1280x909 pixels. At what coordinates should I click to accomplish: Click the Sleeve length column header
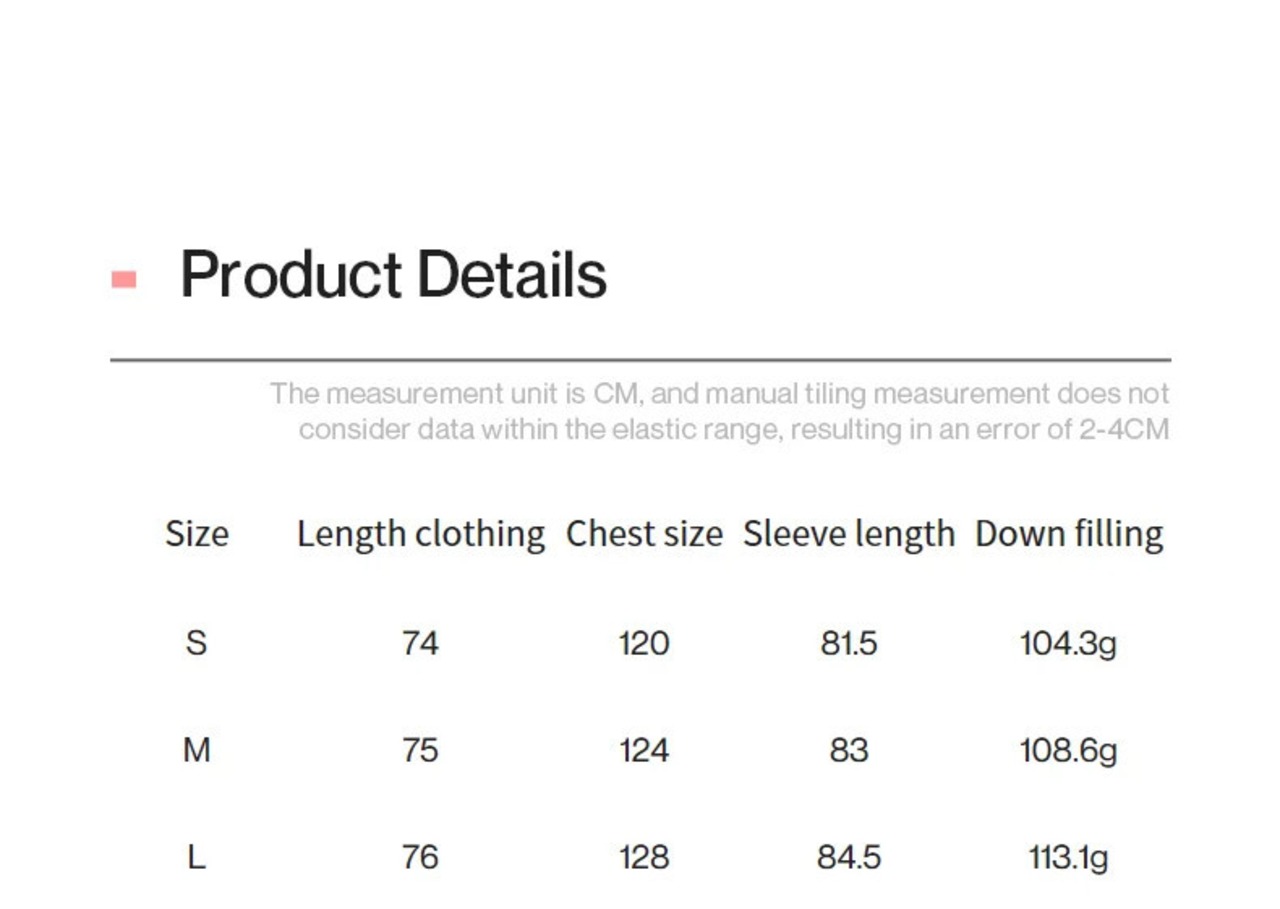point(849,534)
